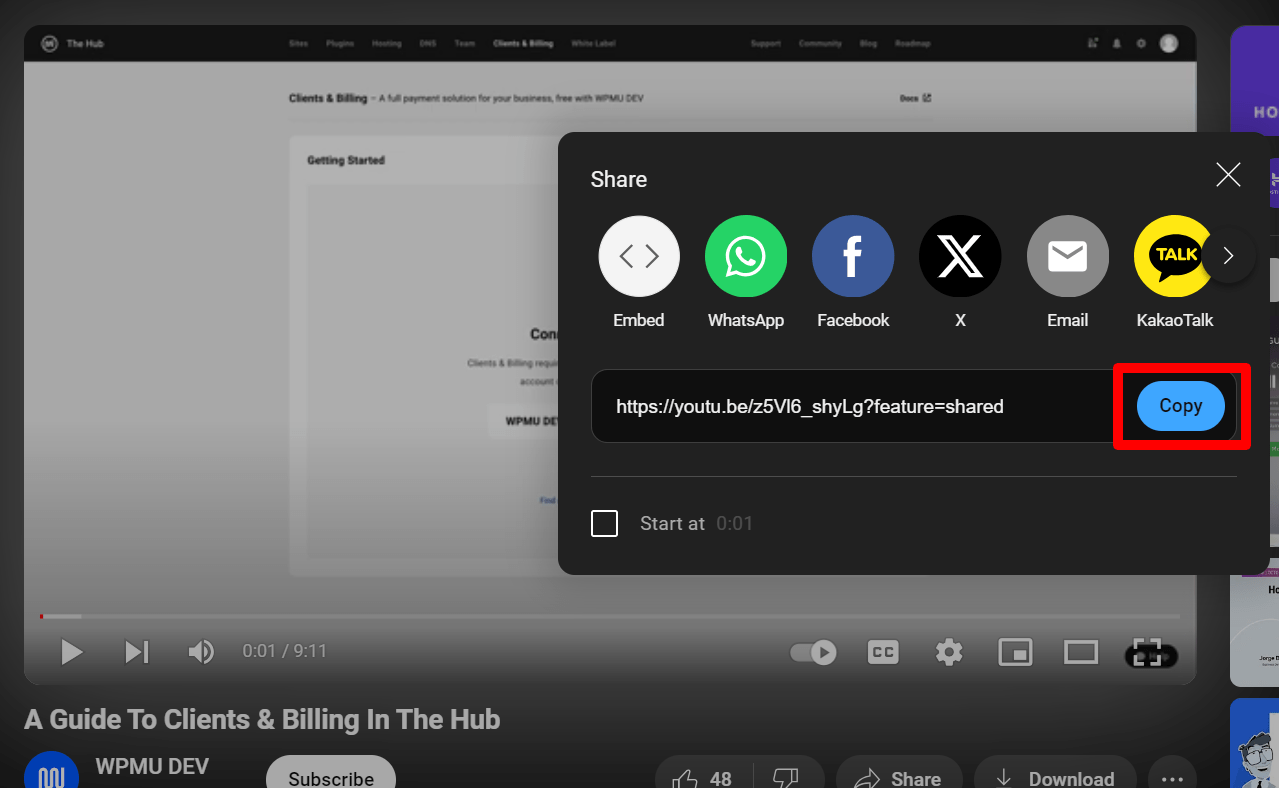Viewport: 1279px width, 788px height.
Task: Open the Embed sharing option
Action: 638,256
